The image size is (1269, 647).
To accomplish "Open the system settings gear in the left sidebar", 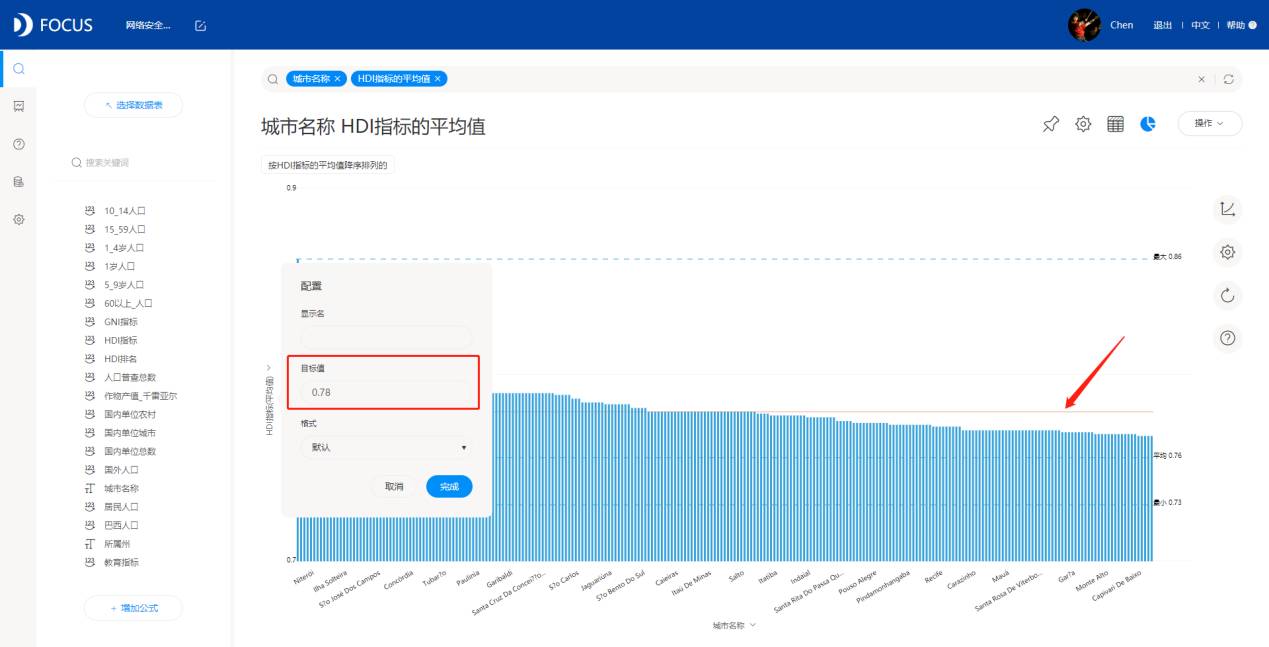I will pyautogui.click(x=18, y=219).
